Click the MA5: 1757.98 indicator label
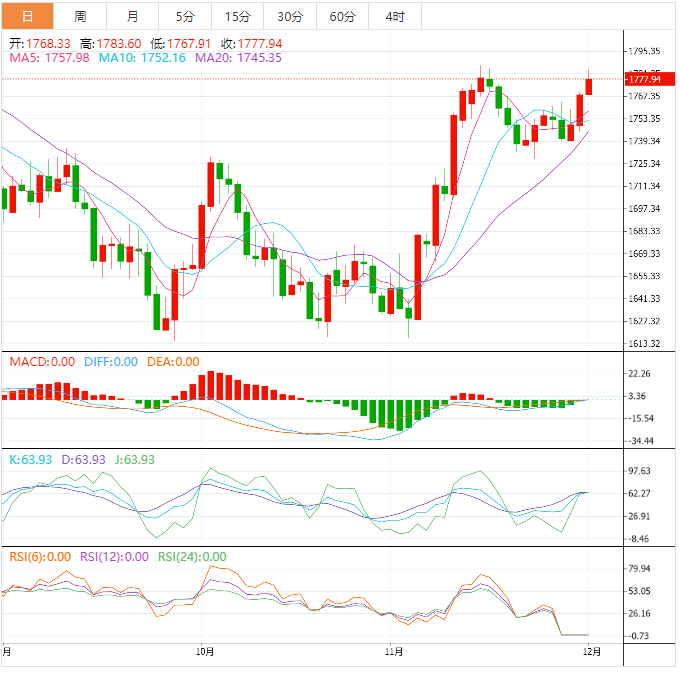The height and width of the screenshot is (676, 680). pos(50,58)
